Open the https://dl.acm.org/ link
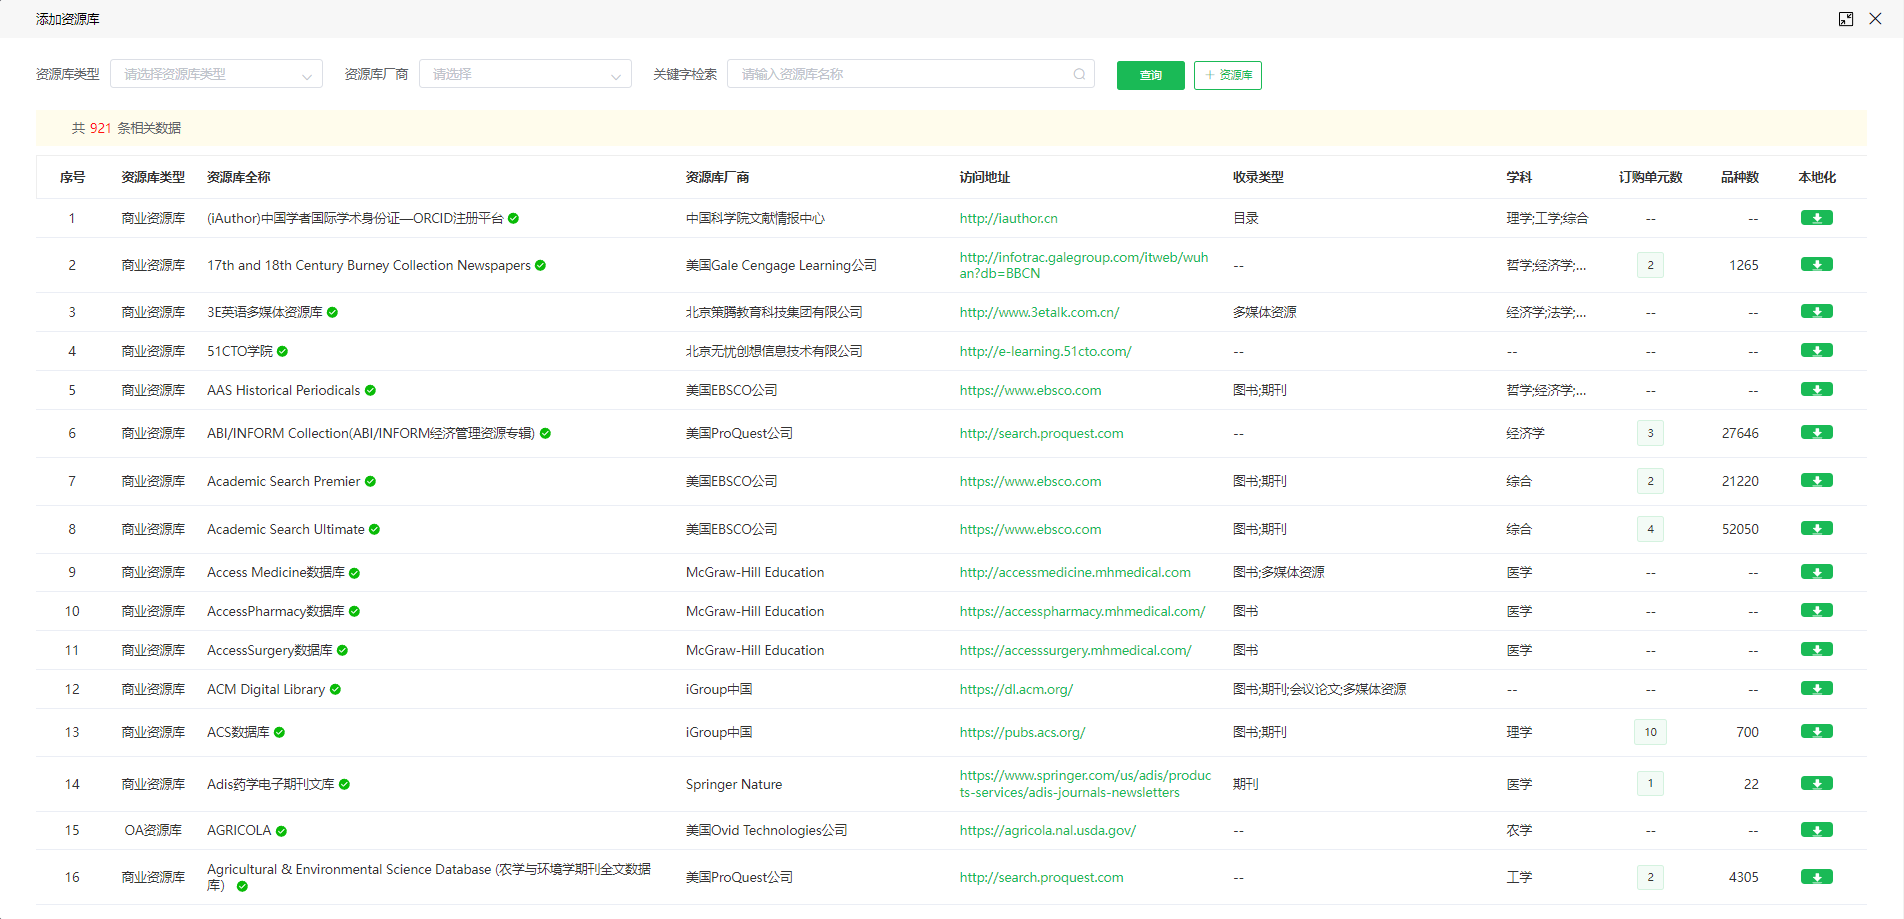 pos(1016,689)
